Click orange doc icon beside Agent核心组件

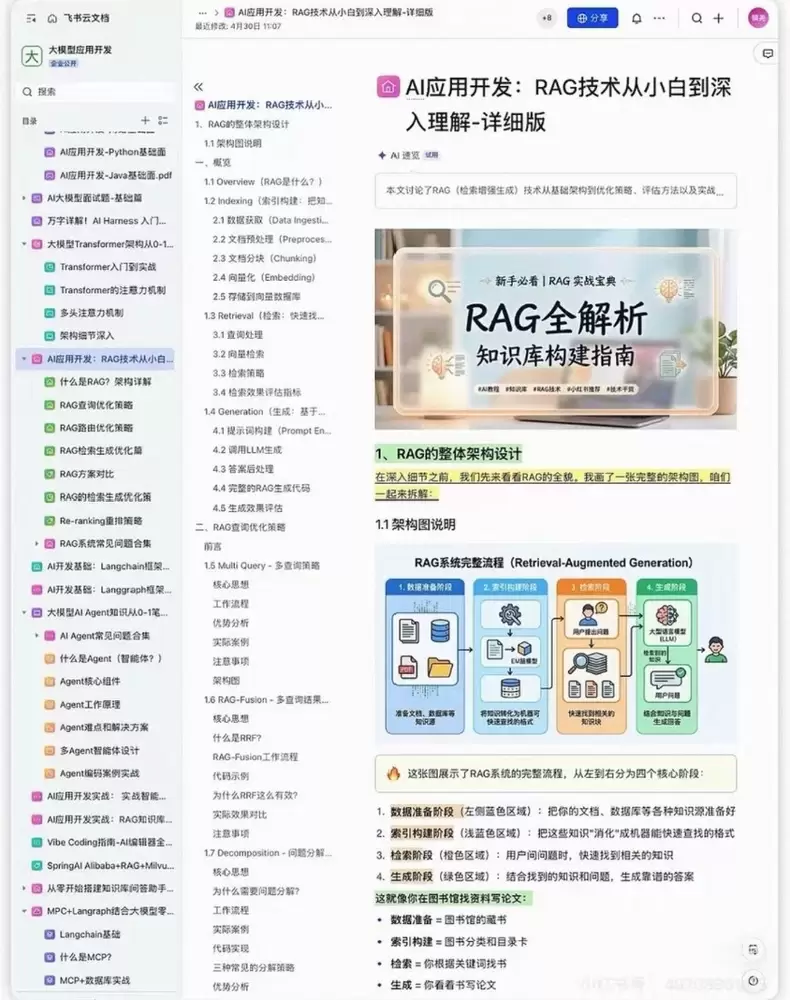pos(50,681)
